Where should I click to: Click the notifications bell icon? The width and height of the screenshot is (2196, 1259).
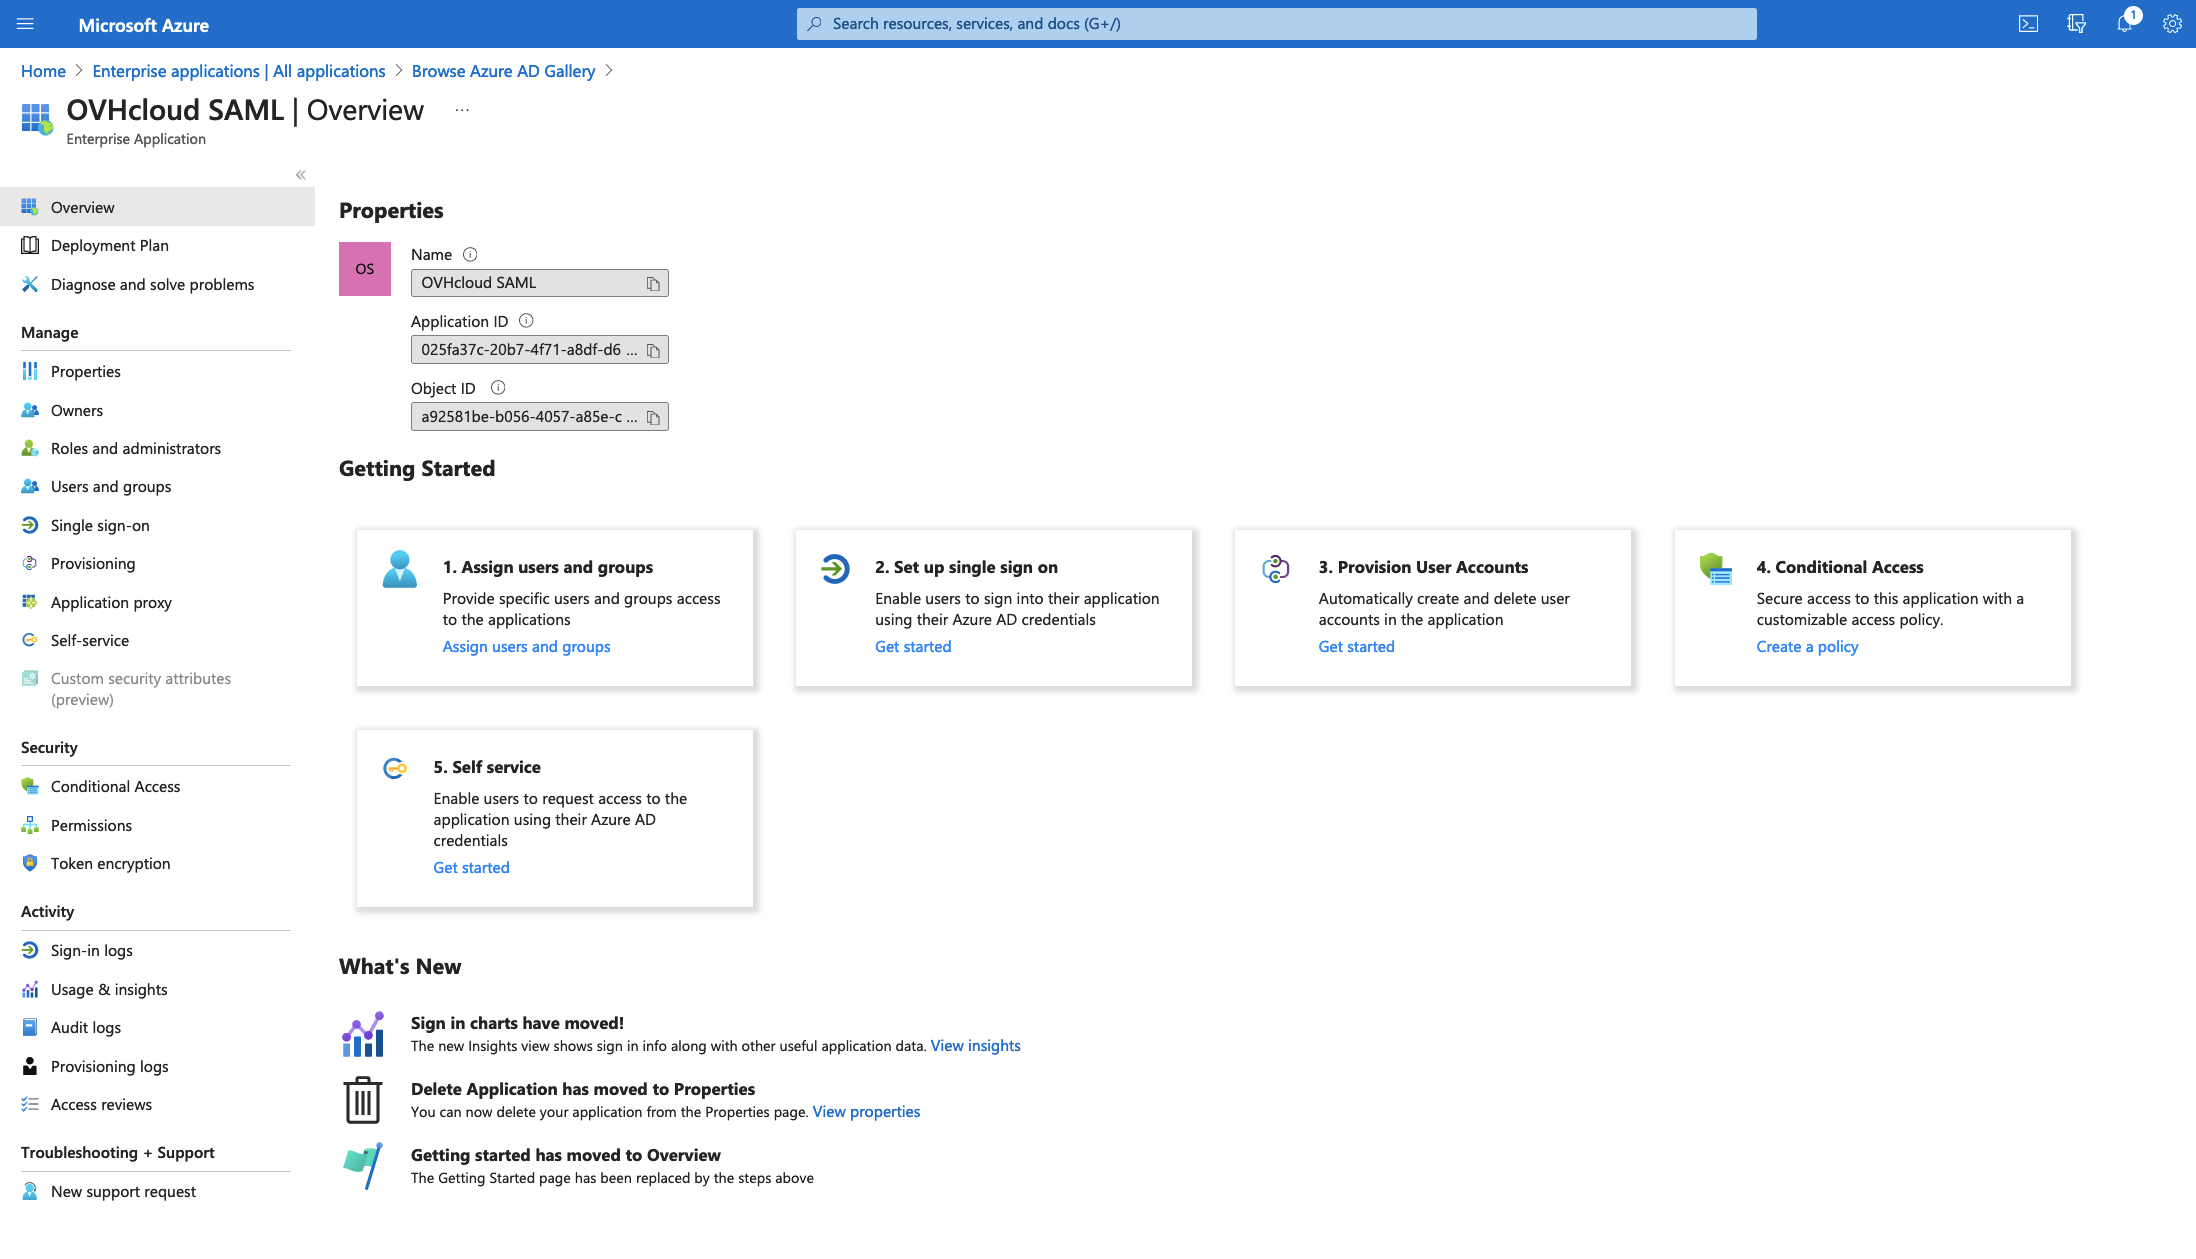coord(2127,24)
